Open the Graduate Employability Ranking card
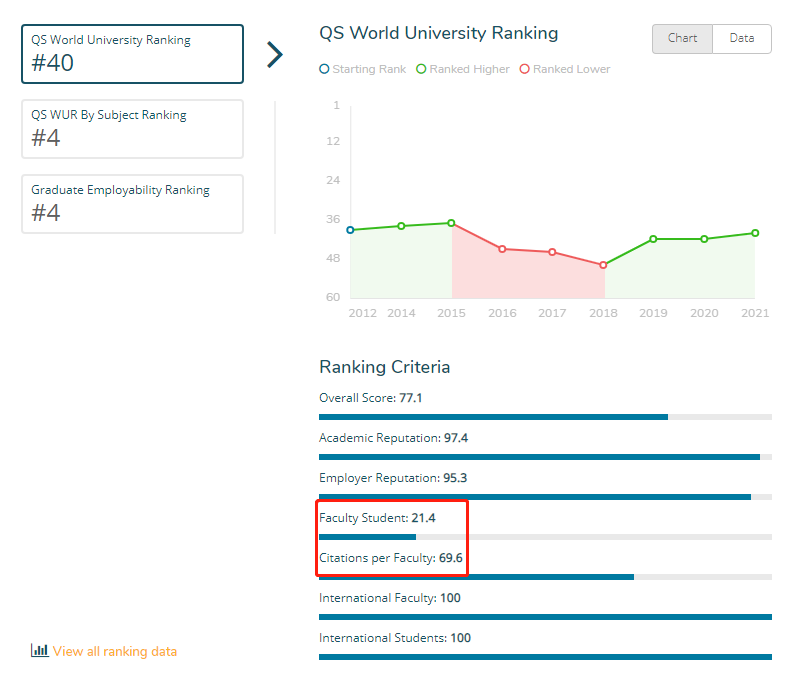 coord(132,204)
